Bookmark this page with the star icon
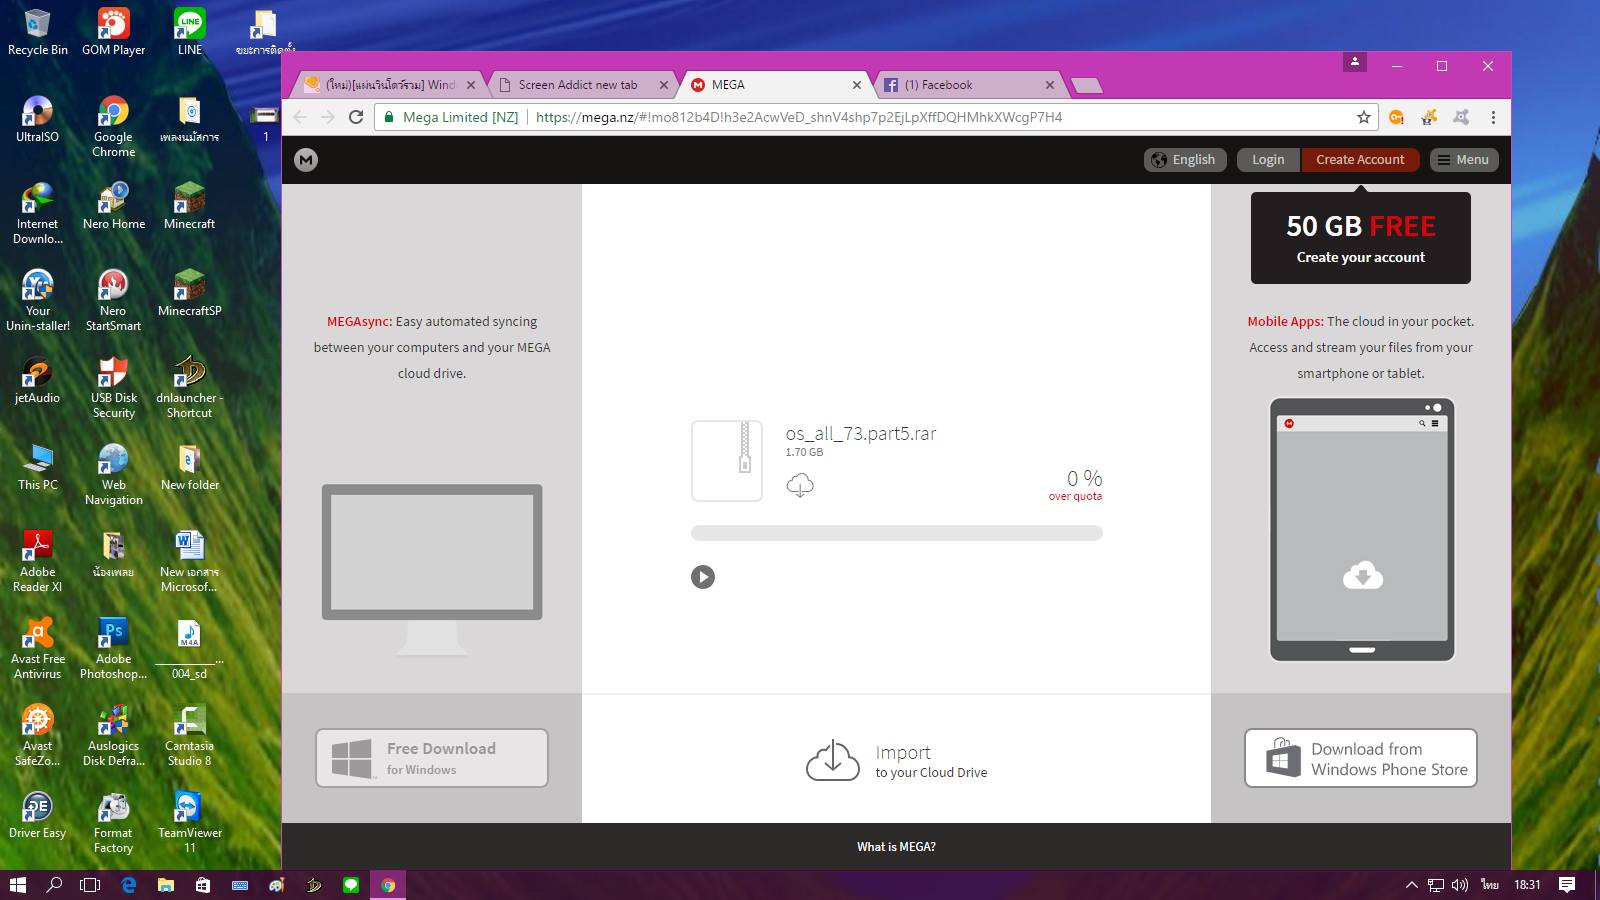This screenshot has height=900, width=1600. [1364, 117]
